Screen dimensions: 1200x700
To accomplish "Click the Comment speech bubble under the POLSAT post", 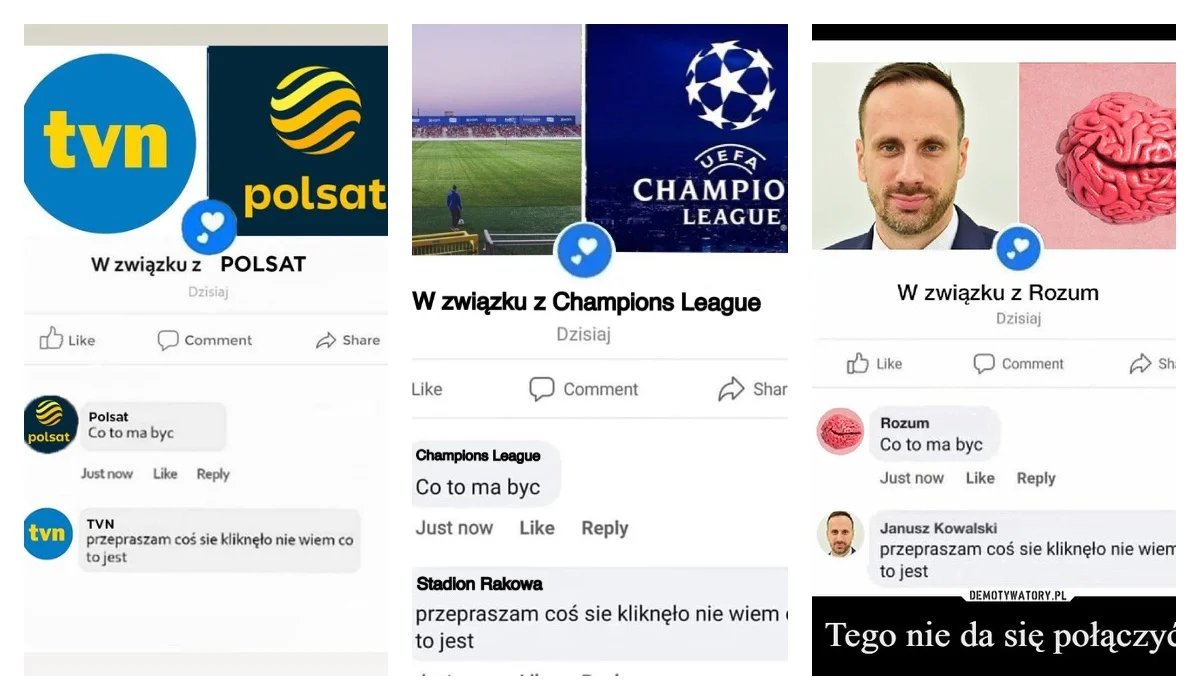I will [168, 340].
